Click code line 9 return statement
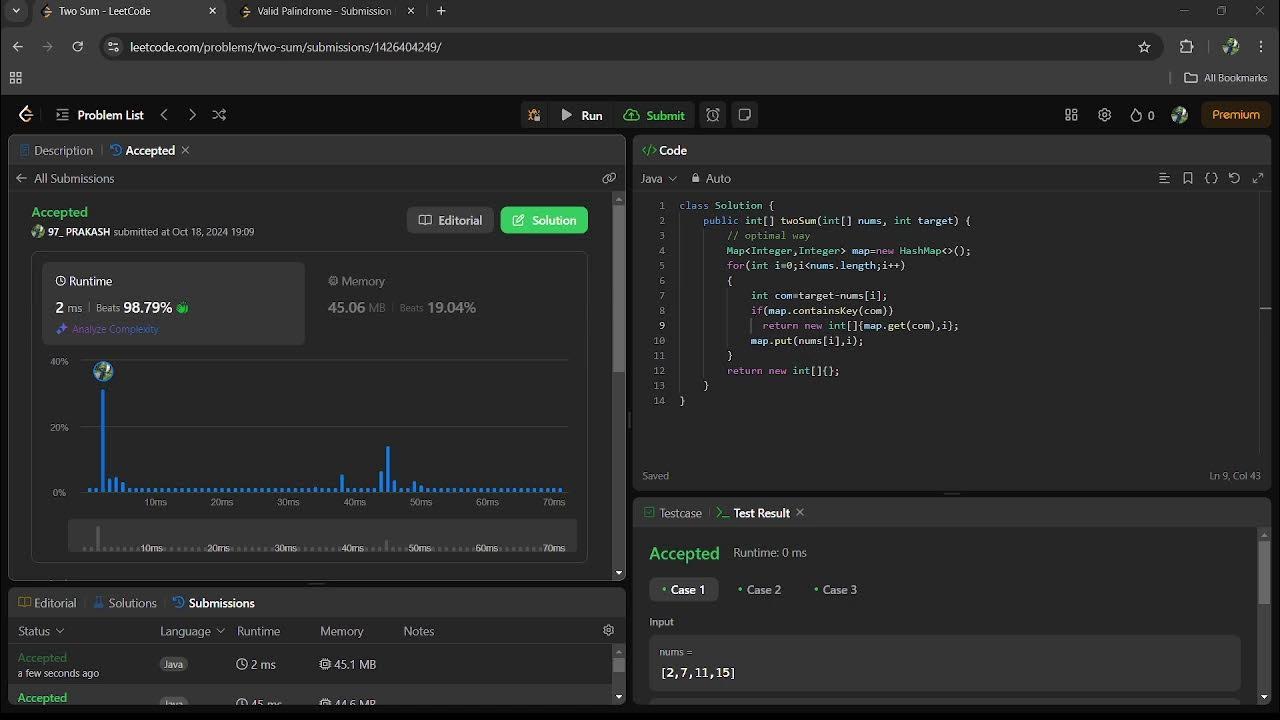The height and width of the screenshot is (720, 1280). tap(860, 325)
